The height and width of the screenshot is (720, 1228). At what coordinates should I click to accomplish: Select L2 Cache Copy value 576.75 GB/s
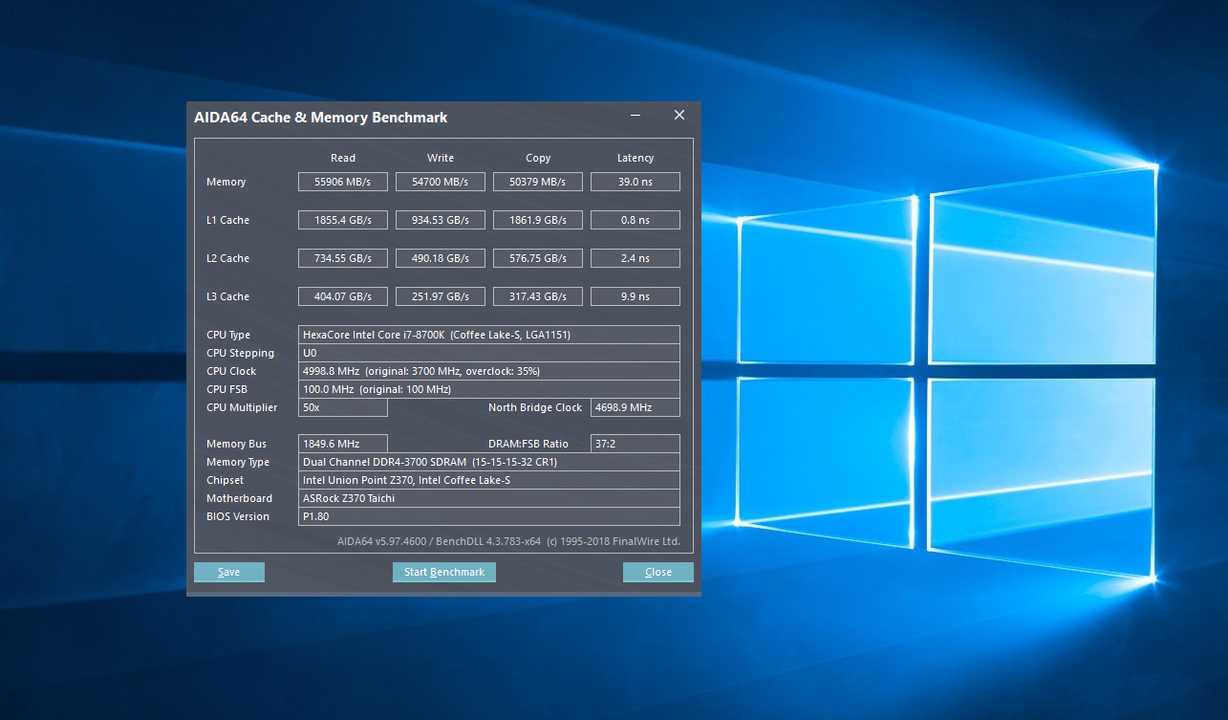coord(538,258)
